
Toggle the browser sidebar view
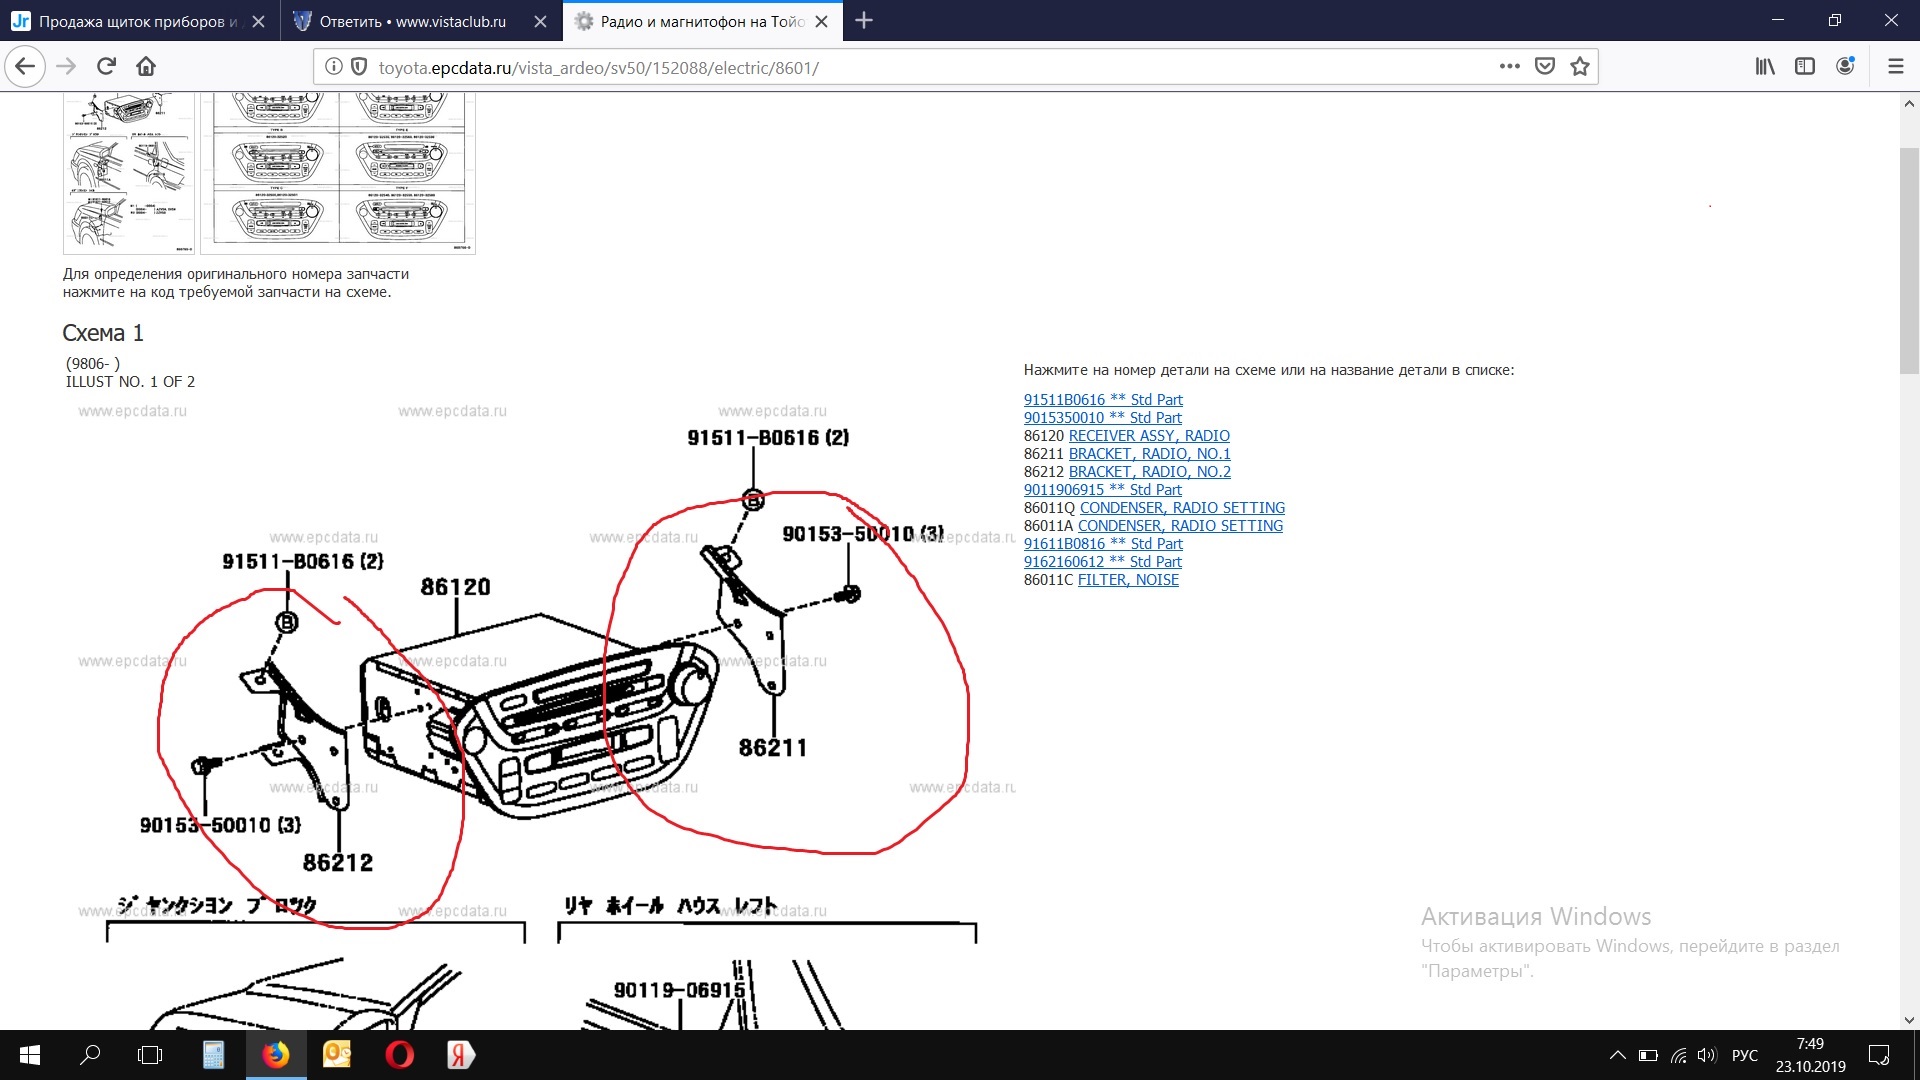1805,67
